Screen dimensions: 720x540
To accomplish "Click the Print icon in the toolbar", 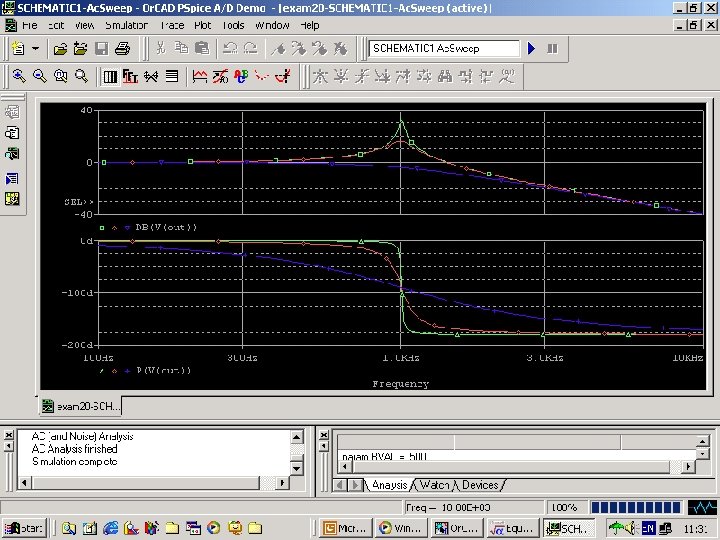I will pyautogui.click(x=121, y=48).
